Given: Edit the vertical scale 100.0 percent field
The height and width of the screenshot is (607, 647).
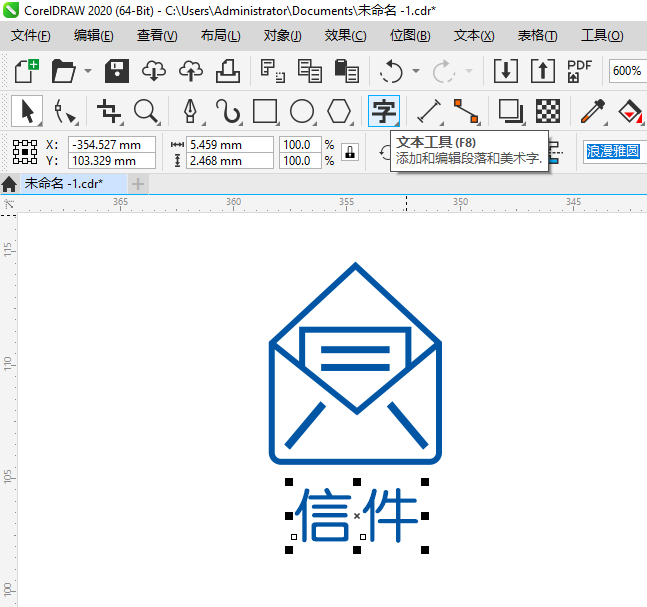Looking at the screenshot, I should (300, 161).
